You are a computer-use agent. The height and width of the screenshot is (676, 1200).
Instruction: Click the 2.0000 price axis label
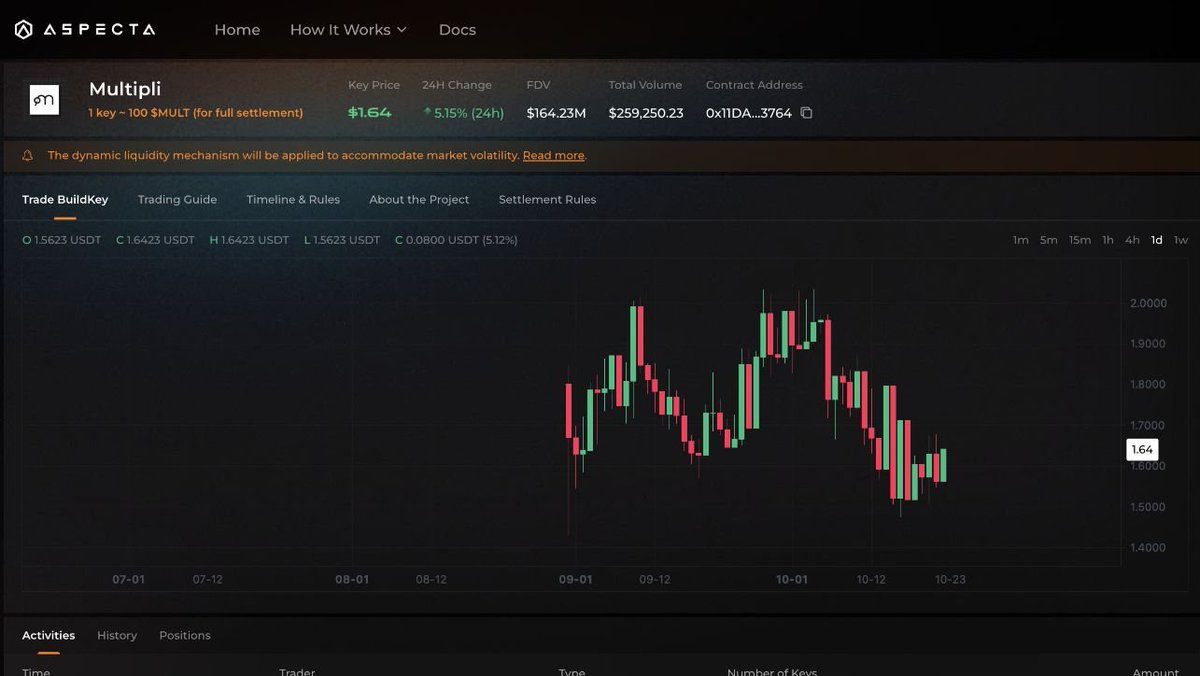(x=1148, y=303)
